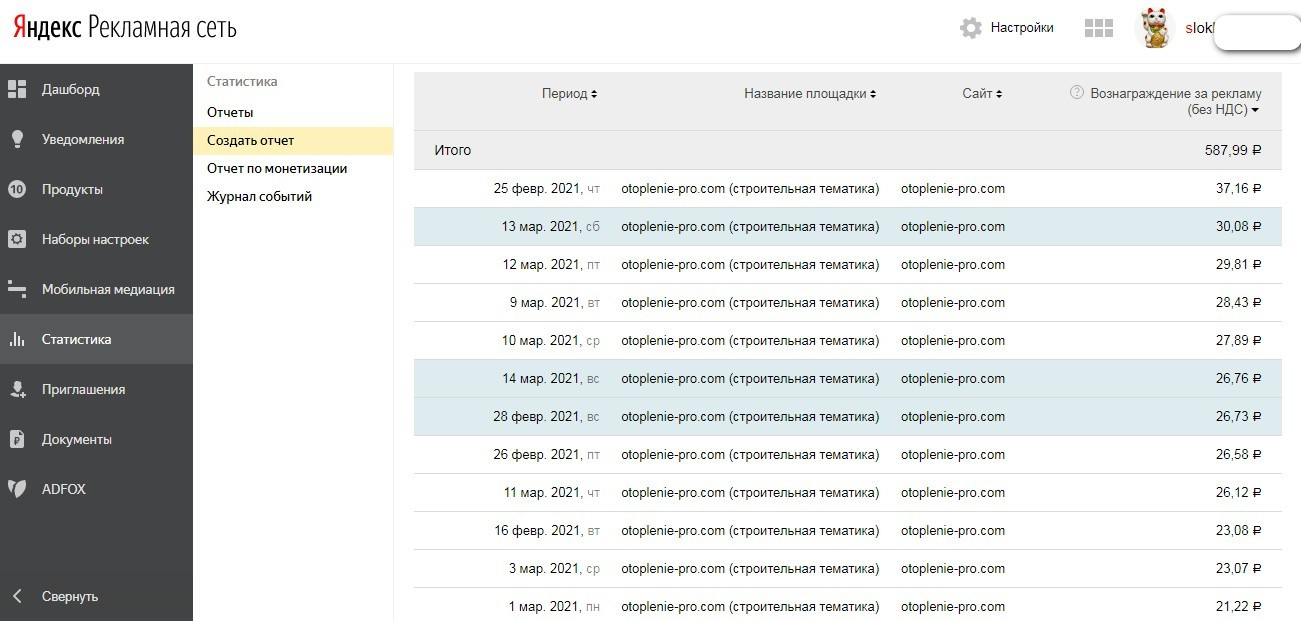The height and width of the screenshot is (621, 1301).
Task: Open Журнал событий link
Action: pyautogui.click(x=259, y=196)
